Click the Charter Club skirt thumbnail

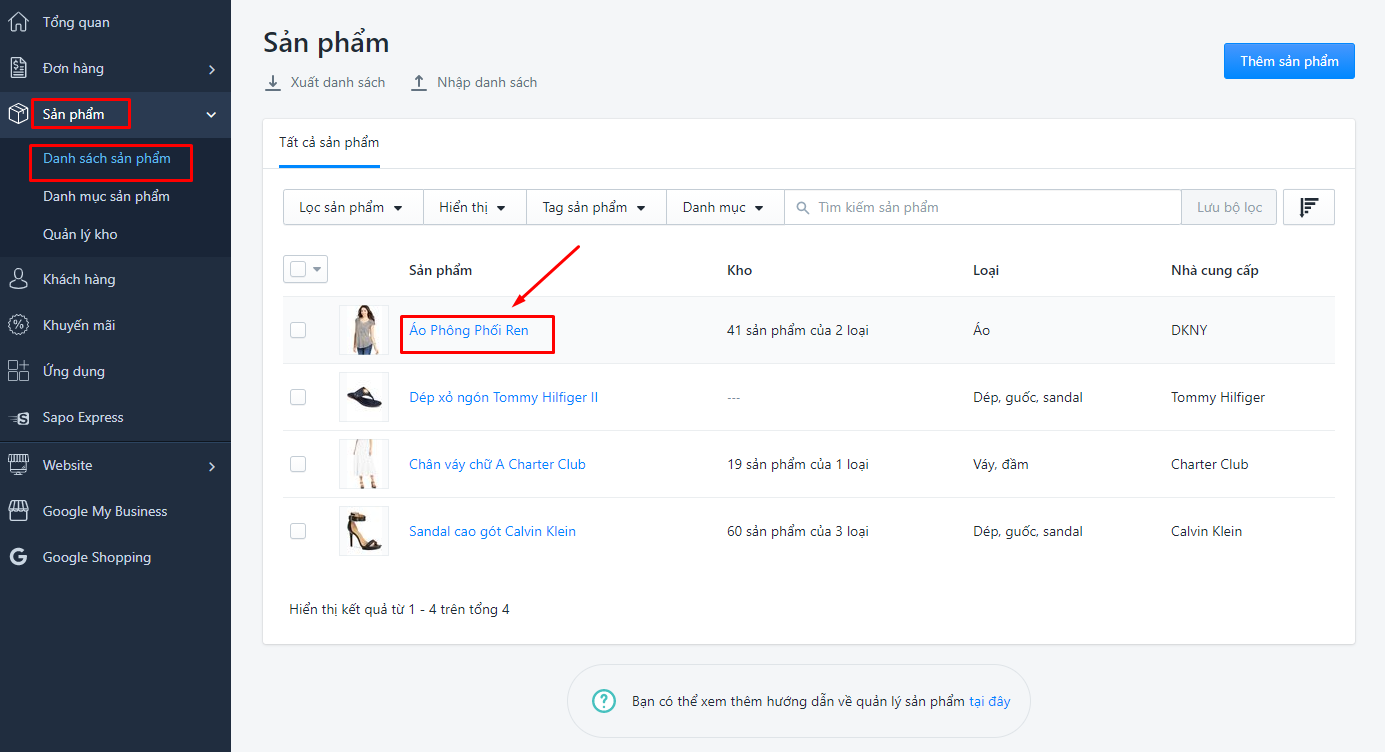(363, 464)
